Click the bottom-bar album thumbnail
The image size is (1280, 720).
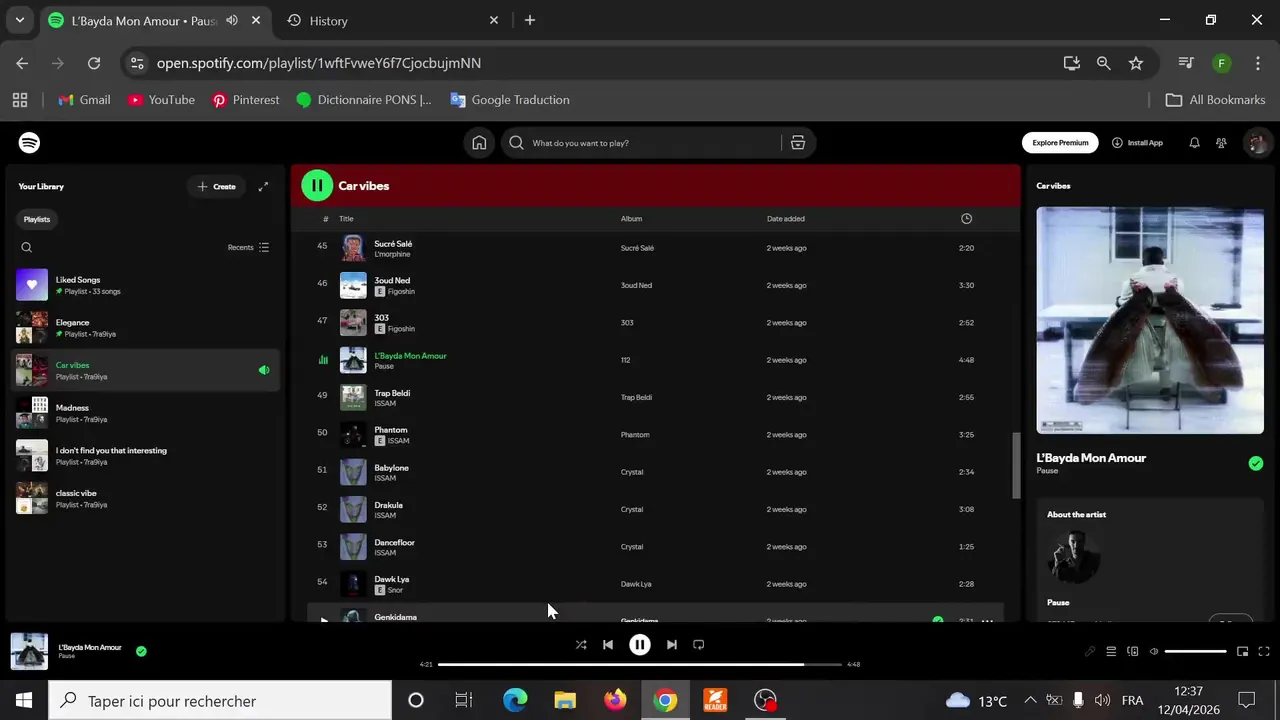coord(29,651)
